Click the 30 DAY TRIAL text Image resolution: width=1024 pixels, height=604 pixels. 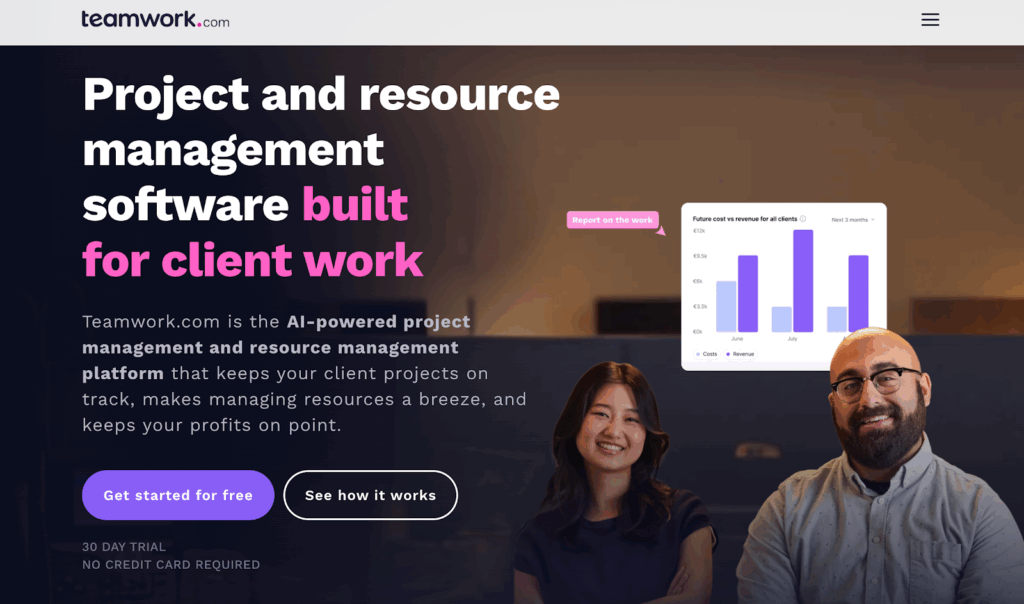point(124,547)
